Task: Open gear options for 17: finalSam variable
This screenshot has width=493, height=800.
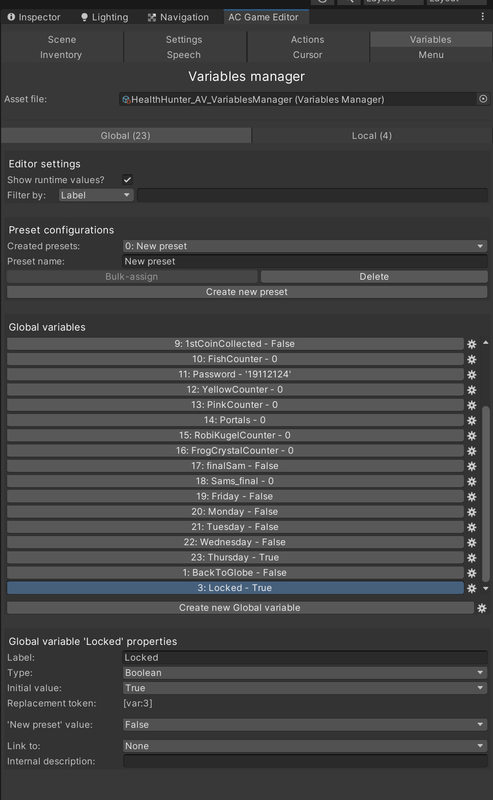Action: (472, 466)
